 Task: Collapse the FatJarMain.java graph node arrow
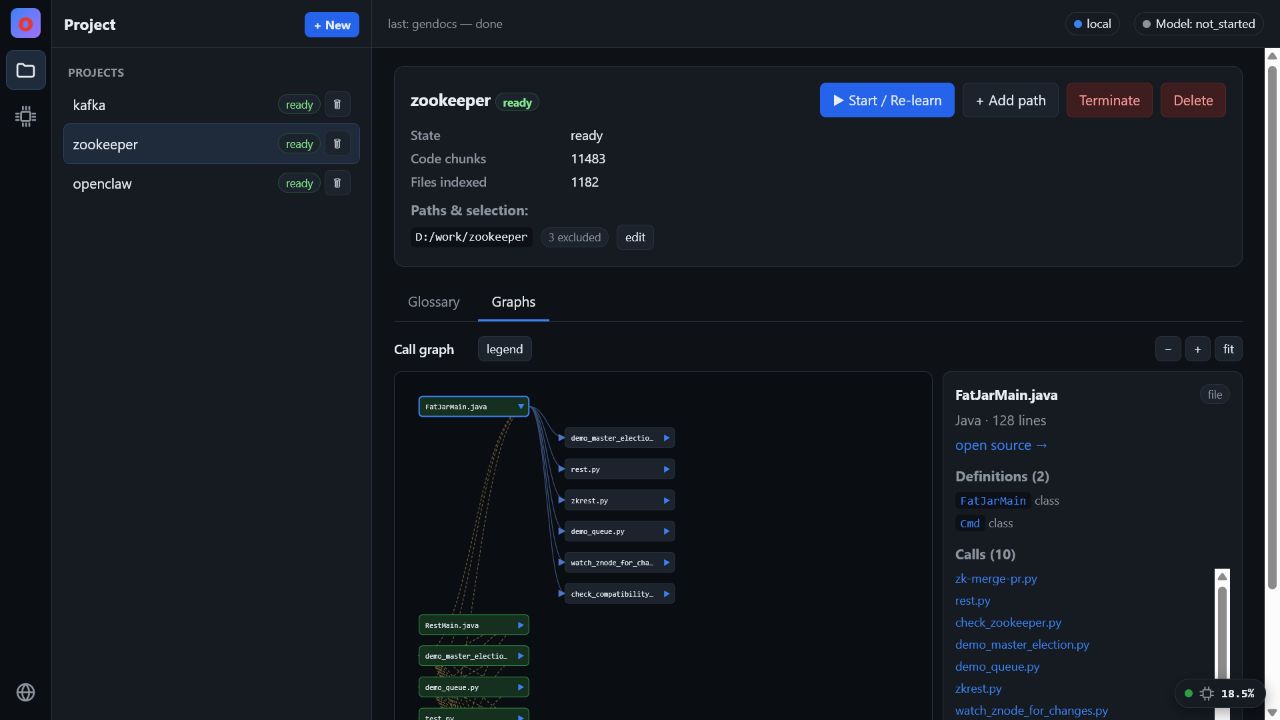click(520, 406)
